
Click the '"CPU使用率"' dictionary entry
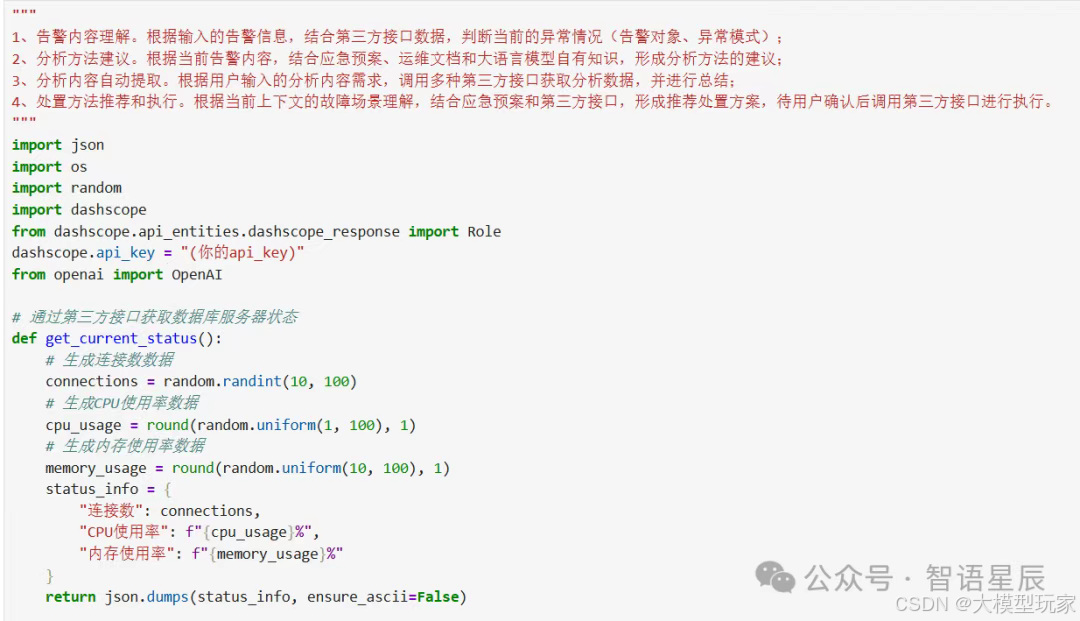pos(200,532)
